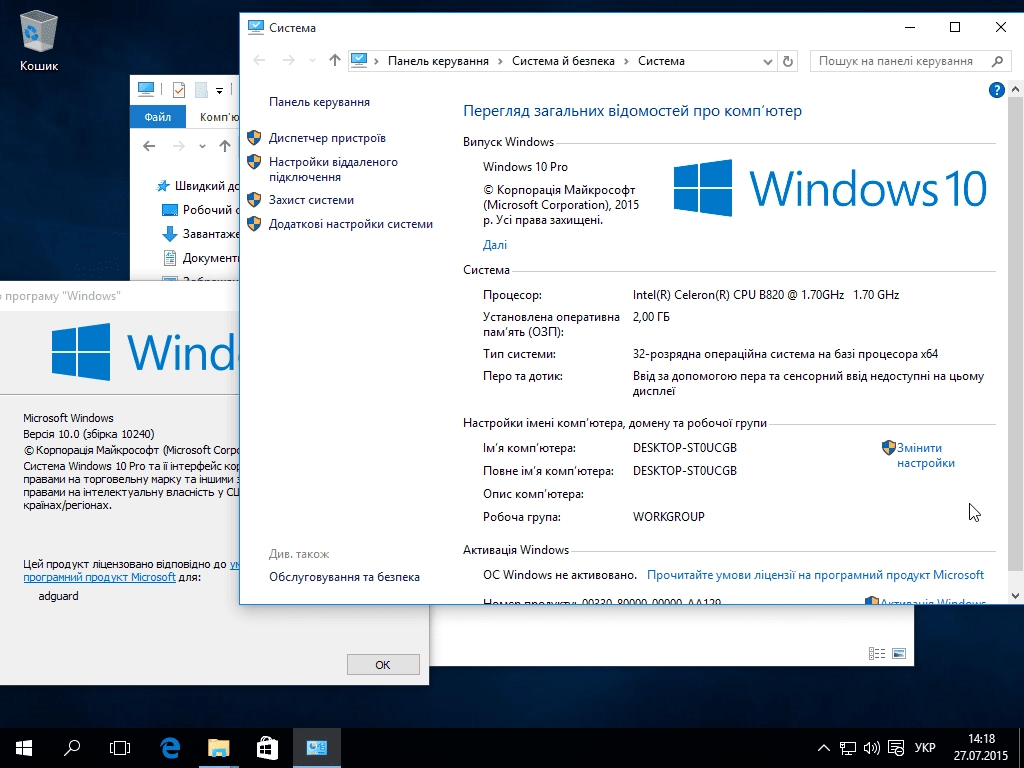Image resolution: width=1024 pixels, height=768 pixels.
Task: Click Up arrow in Explorer window
Action: [x=225, y=146]
